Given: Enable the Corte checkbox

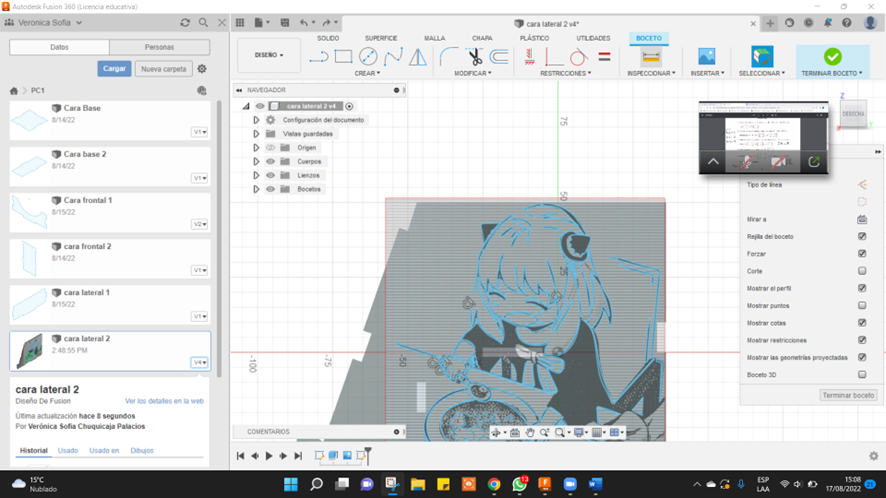Looking at the screenshot, I should (x=862, y=271).
